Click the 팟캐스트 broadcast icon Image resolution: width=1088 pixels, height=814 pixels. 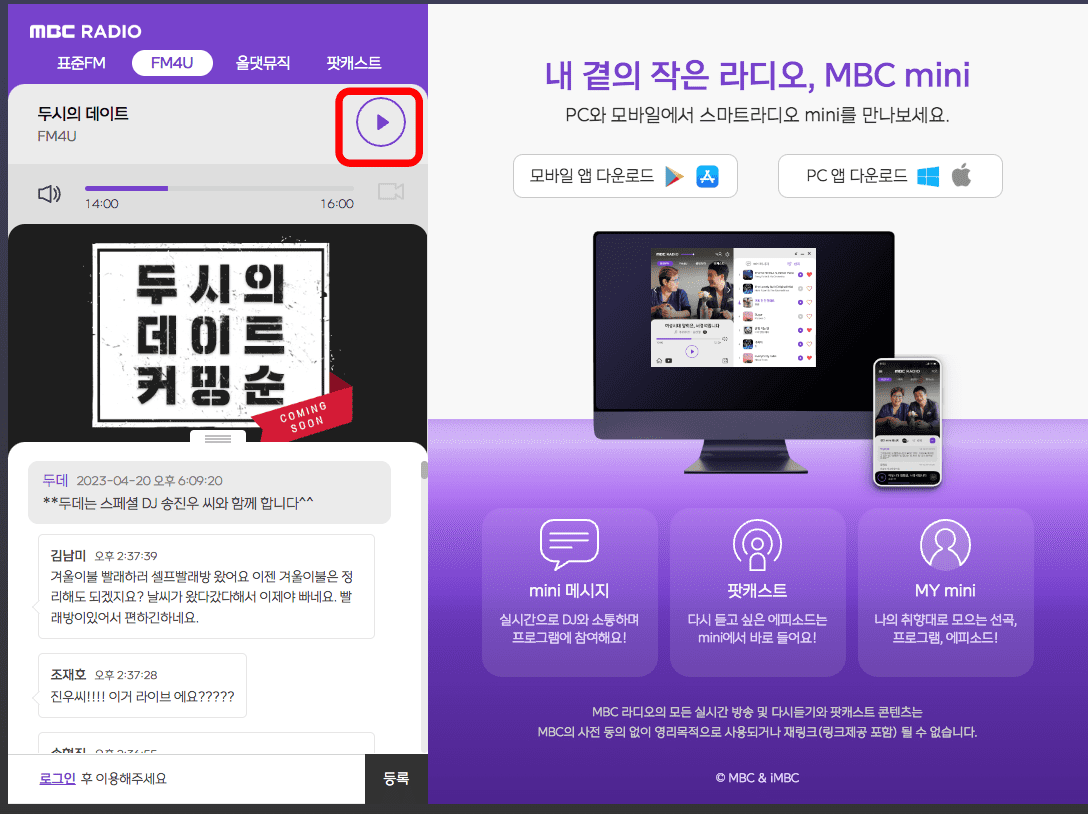757,545
